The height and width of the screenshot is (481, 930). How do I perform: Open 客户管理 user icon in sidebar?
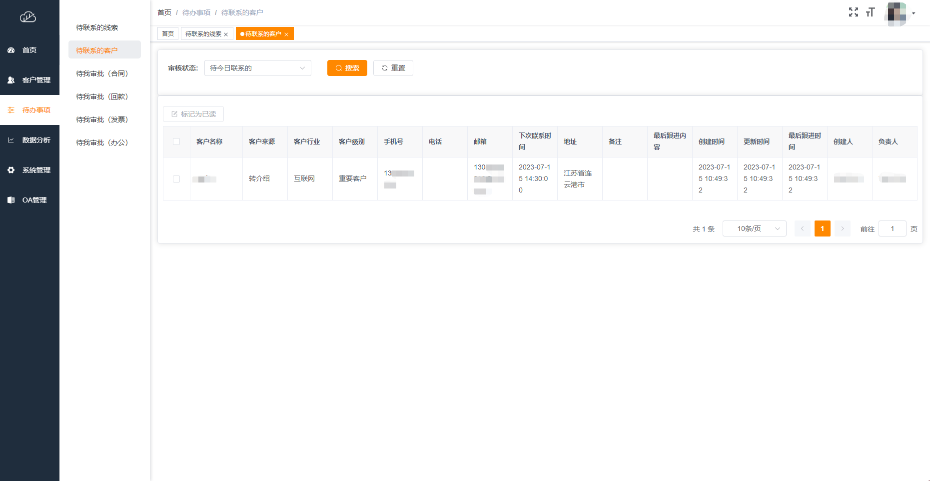pyautogui.click(x=11, y=79)
